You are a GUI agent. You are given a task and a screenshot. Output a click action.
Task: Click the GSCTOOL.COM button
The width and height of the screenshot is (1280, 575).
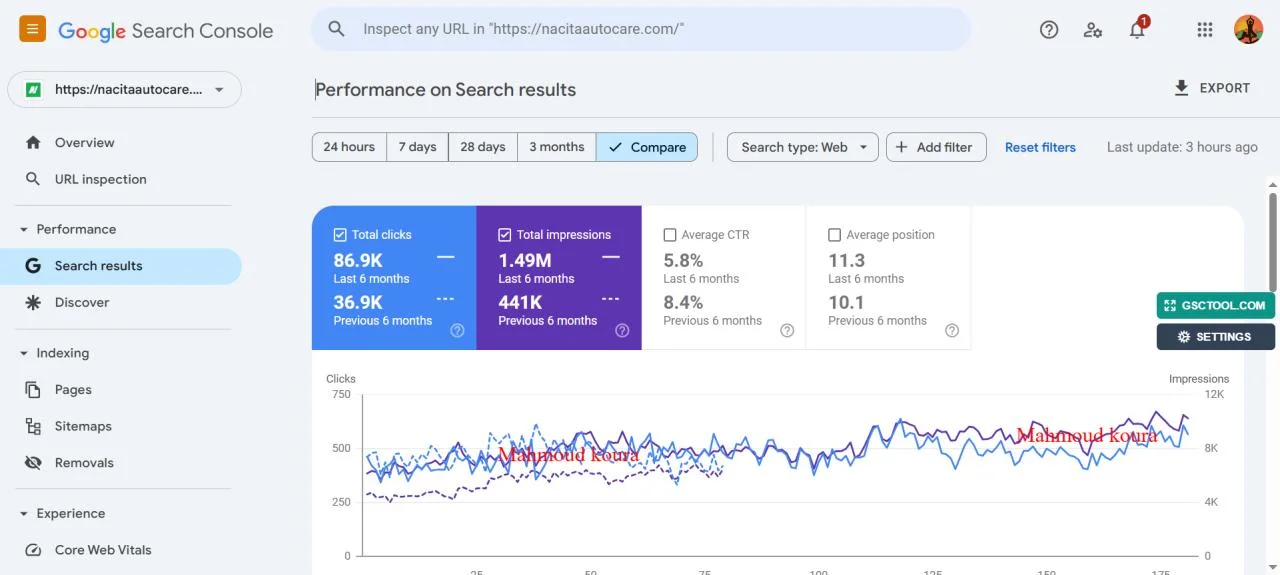(x=1216, y=306)
